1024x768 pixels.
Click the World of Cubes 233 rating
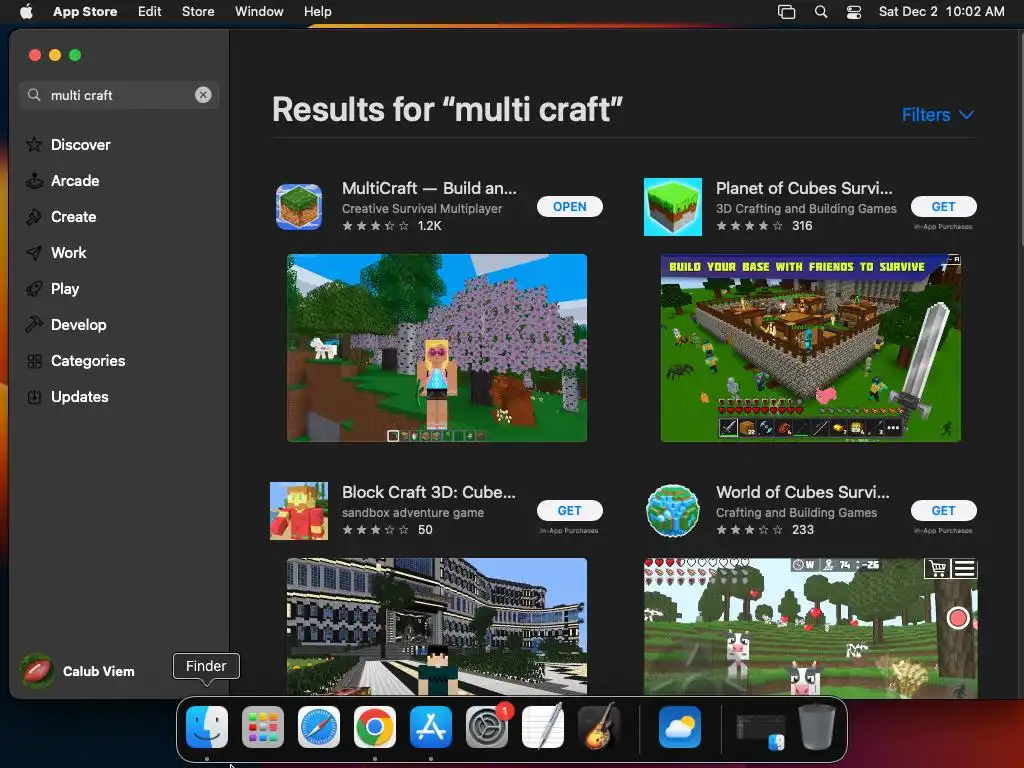pyautogui.click(x=765, y=530)
